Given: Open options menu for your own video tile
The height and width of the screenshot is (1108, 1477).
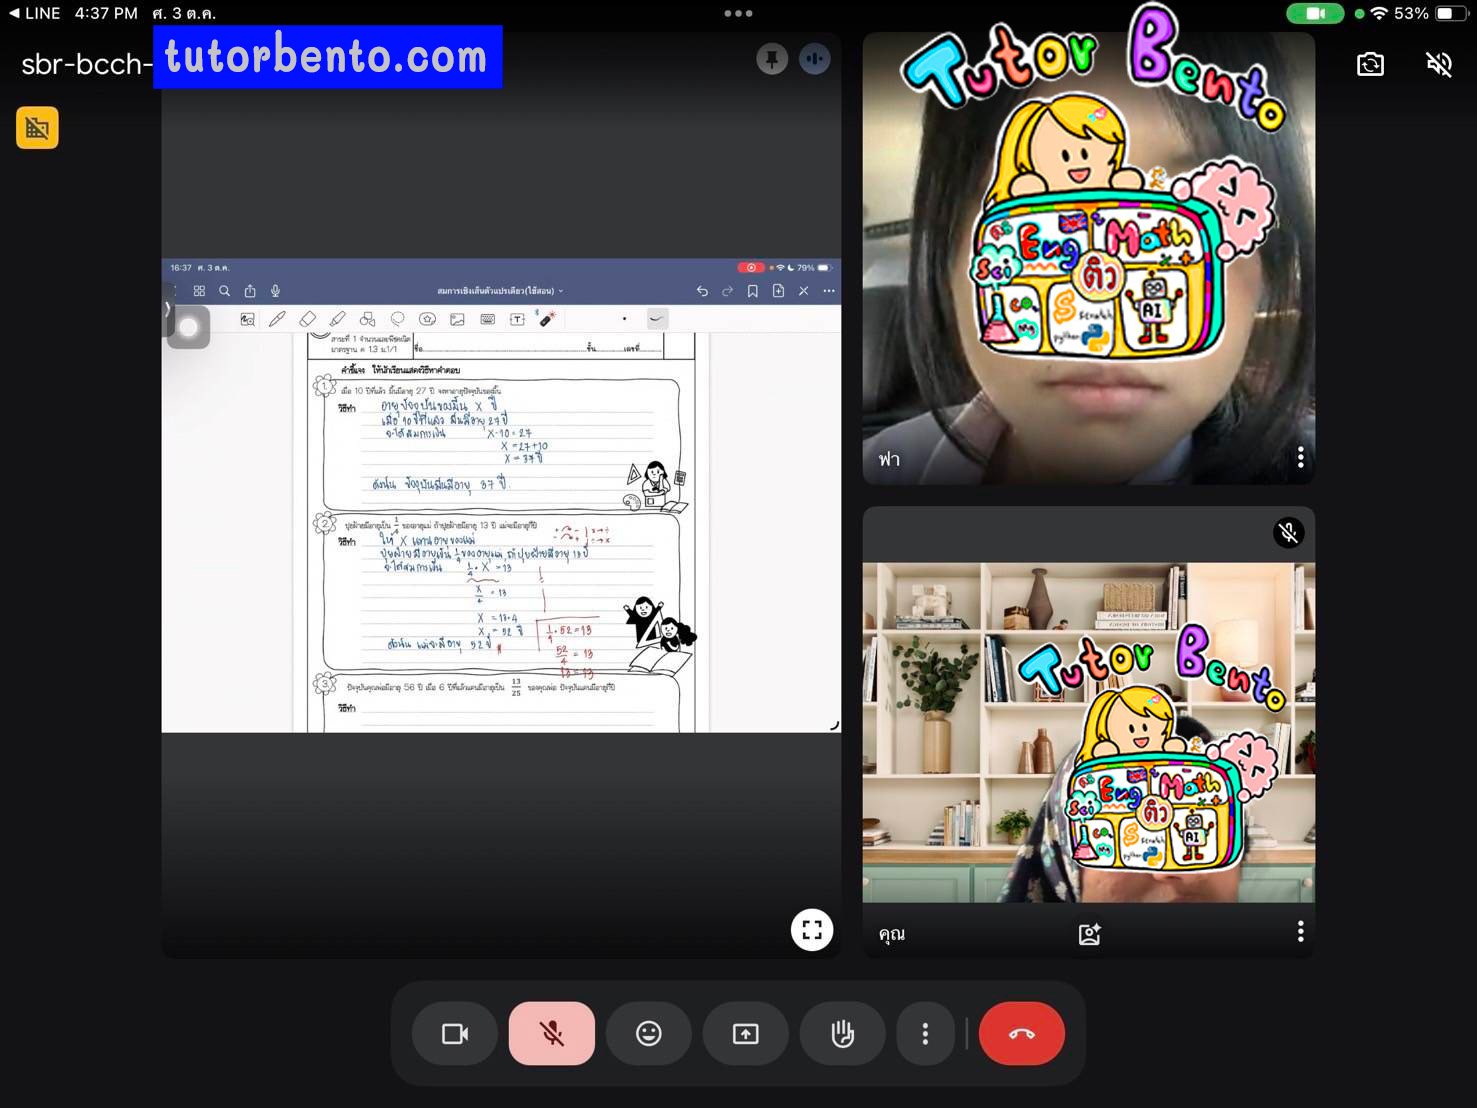Looking at the screenshot, I should pyautogui.click(x=1300, y=932).
